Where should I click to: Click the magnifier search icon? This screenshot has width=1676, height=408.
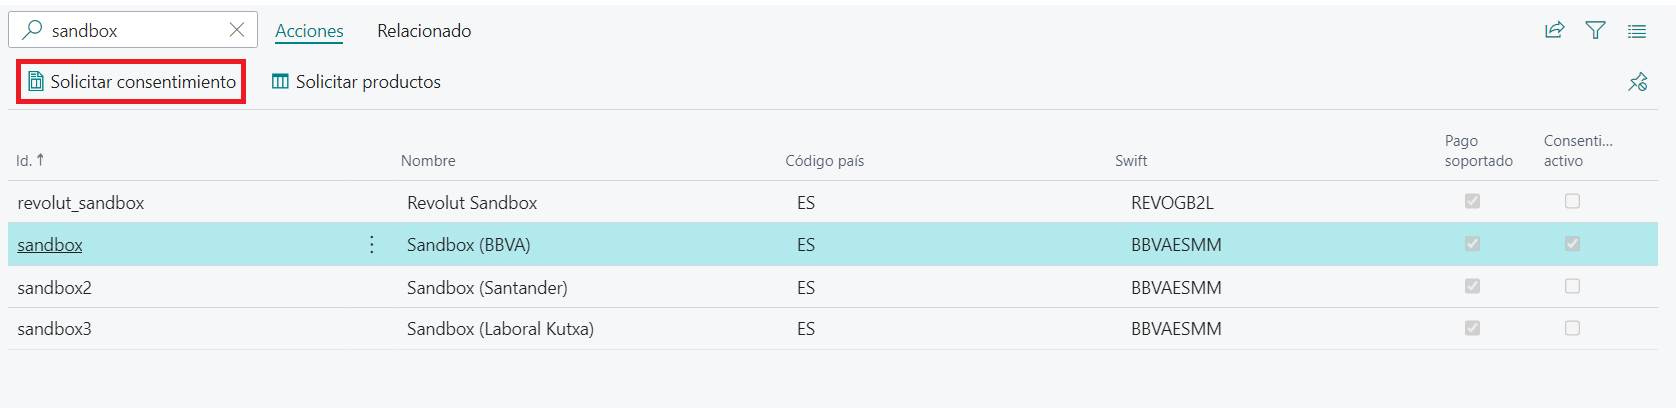tap(33, 30)
